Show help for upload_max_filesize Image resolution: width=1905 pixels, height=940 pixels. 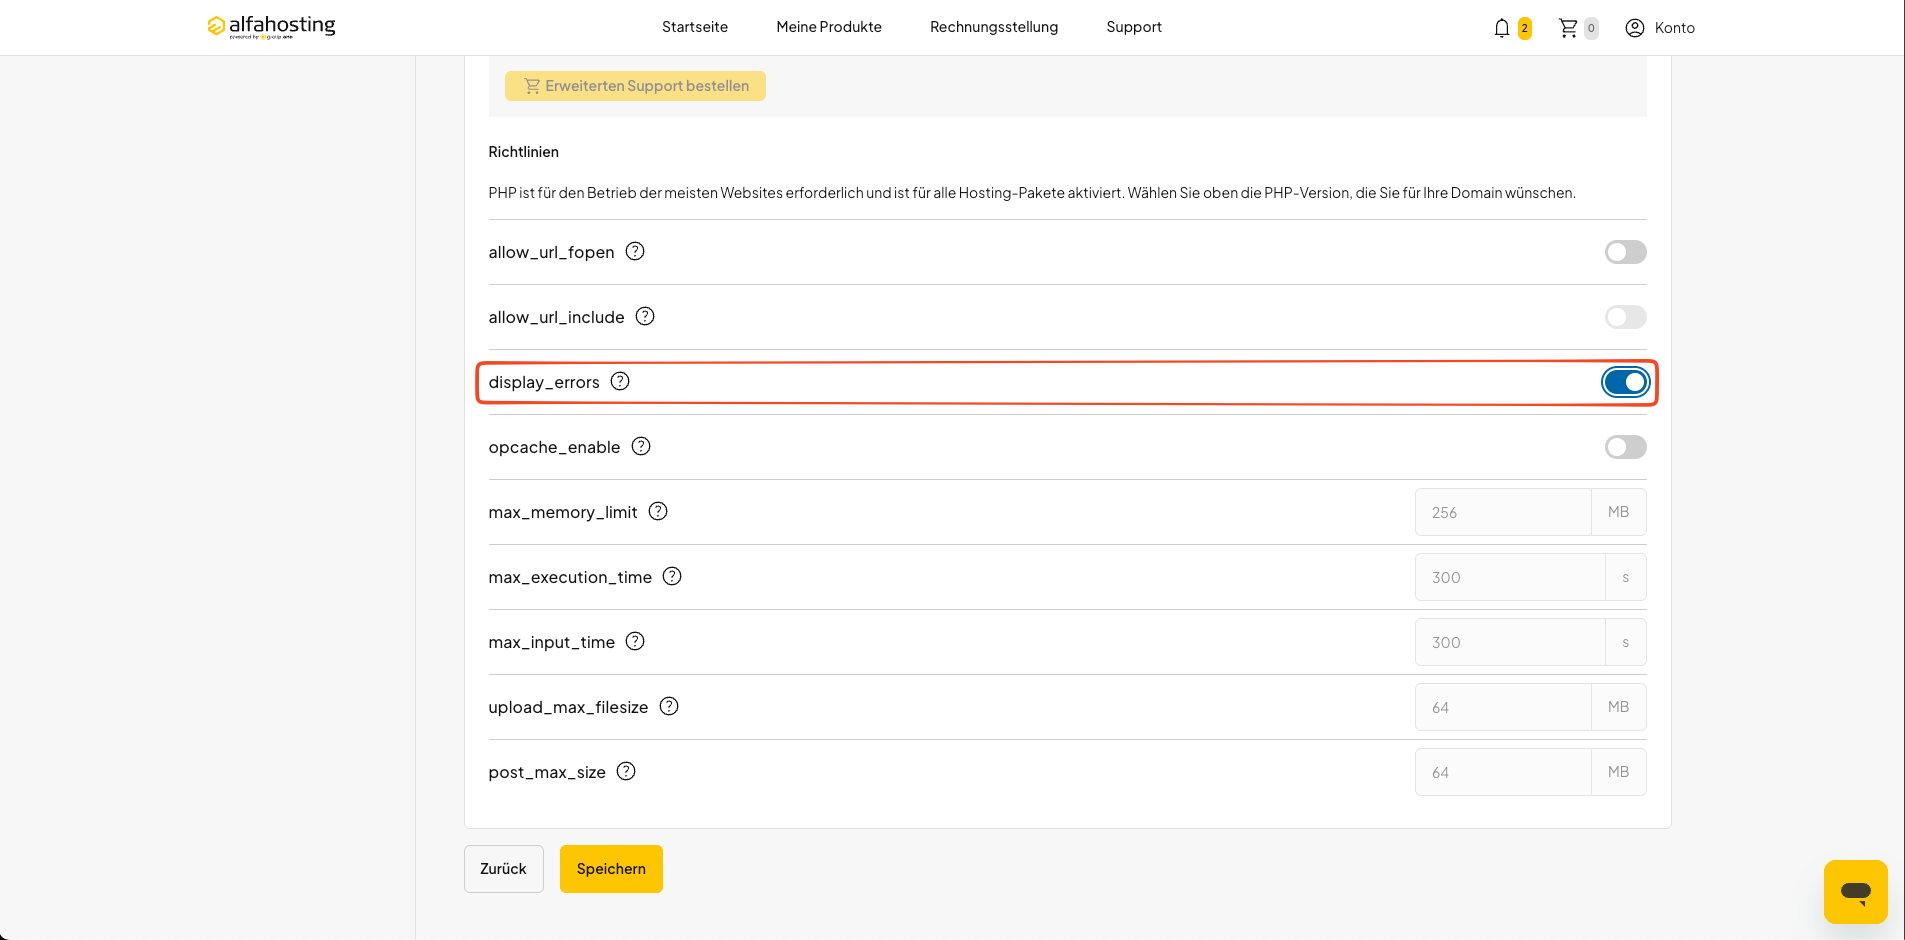point(669,706)
